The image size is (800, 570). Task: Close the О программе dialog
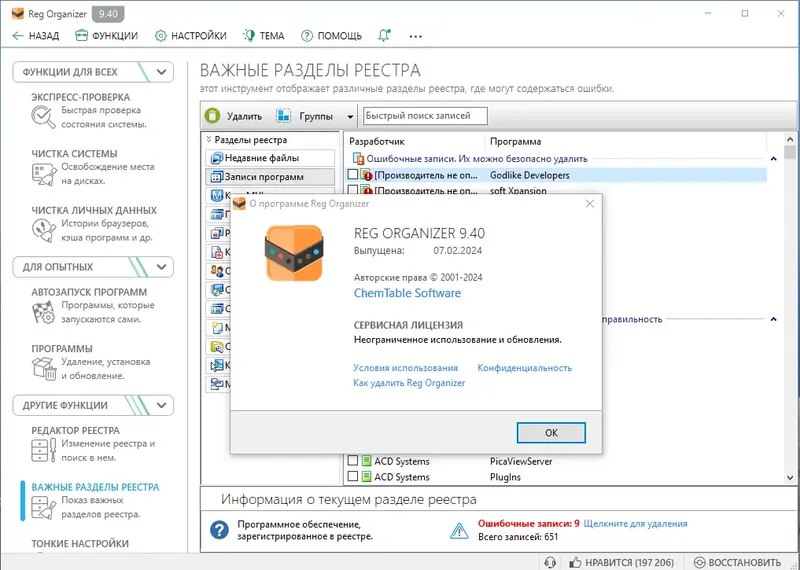[590, 204]
